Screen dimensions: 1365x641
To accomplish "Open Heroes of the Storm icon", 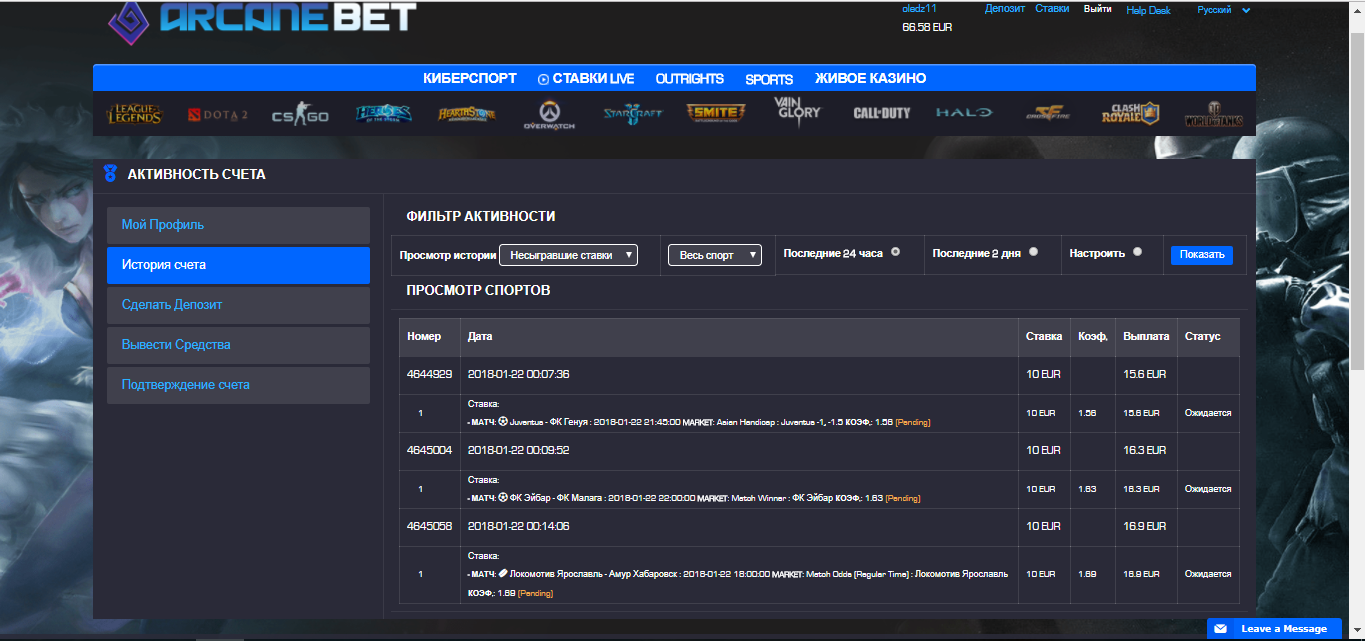I will [383, 114].
